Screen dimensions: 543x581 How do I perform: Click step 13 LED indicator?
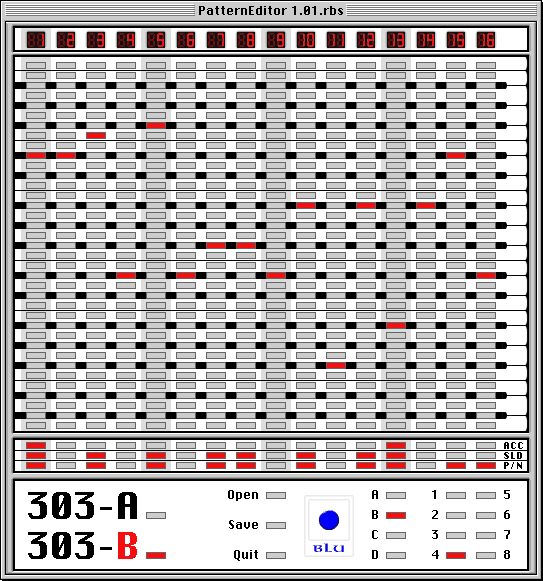[x=396, y=40]
